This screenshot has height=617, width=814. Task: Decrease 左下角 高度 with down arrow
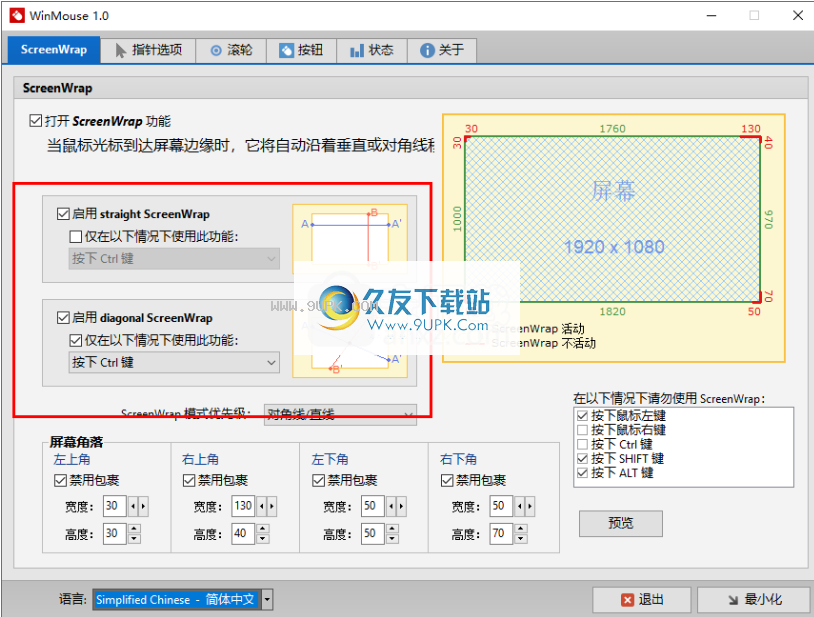392,539
